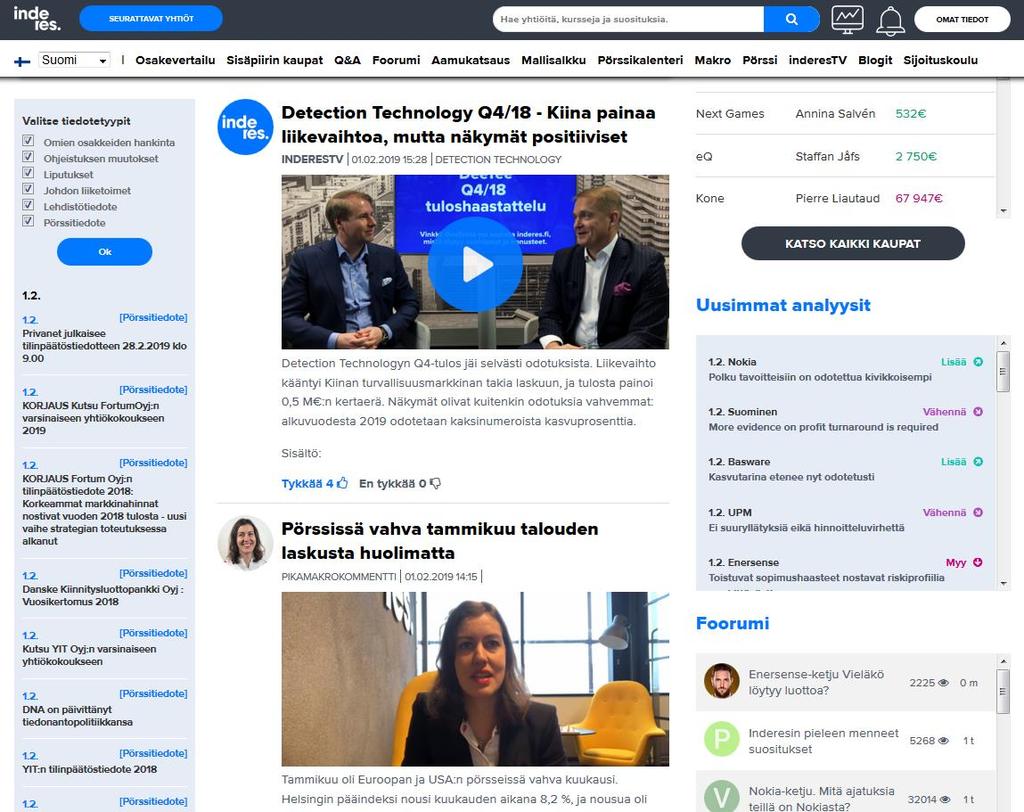
Task: Click the Omat tiedot button
Action: [x=962, y=20]
